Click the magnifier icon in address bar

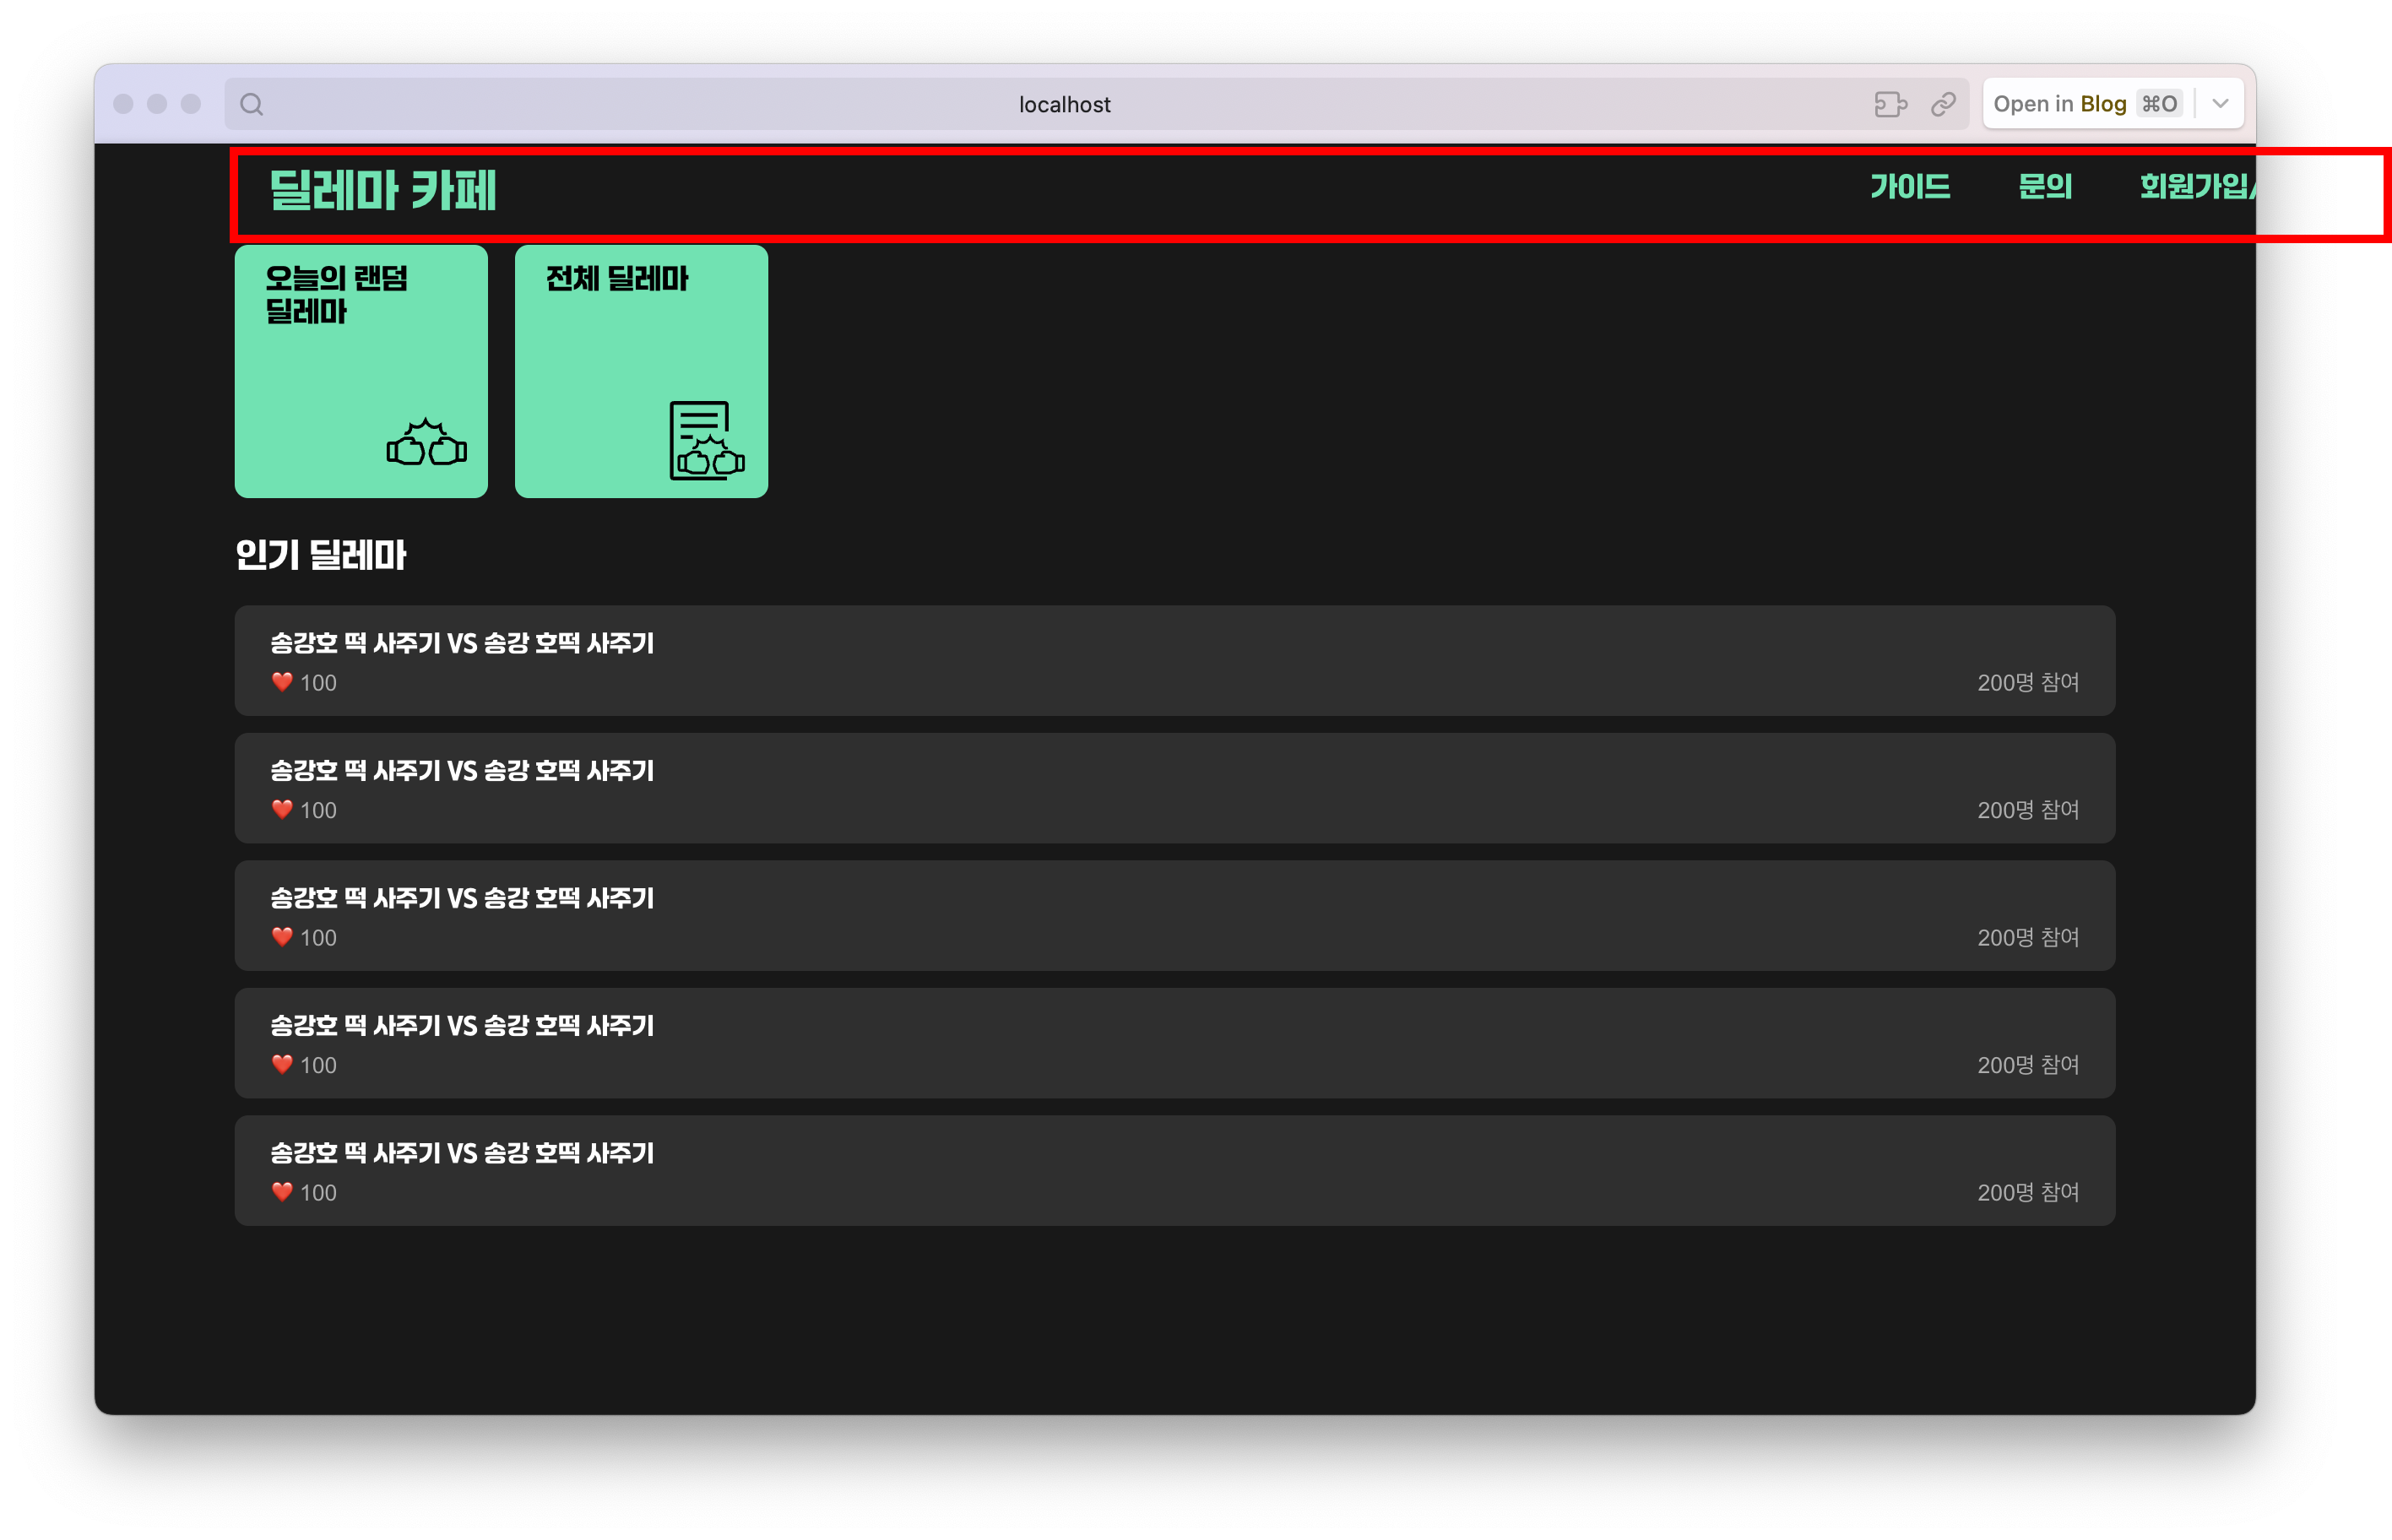coord(252,104)
